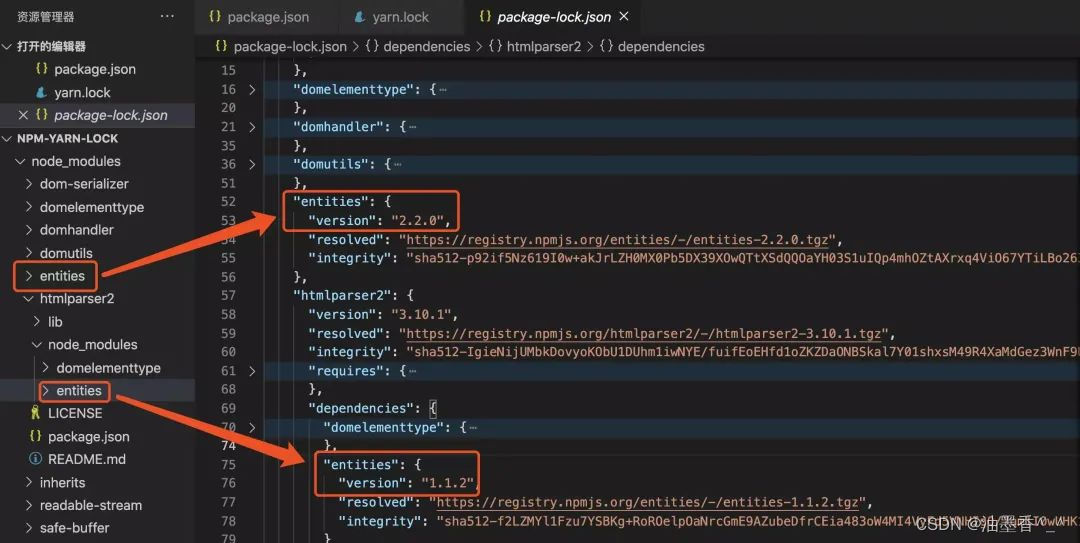The height and width of the screenshot is (543, 1080).
Task: Expand the top-level domelementtype folder
Action: click(29, 207)
